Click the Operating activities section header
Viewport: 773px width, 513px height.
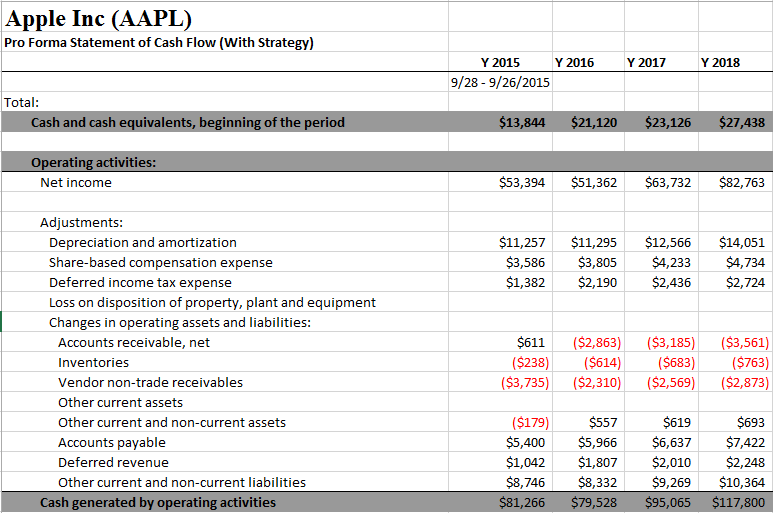tap(94, 162)
